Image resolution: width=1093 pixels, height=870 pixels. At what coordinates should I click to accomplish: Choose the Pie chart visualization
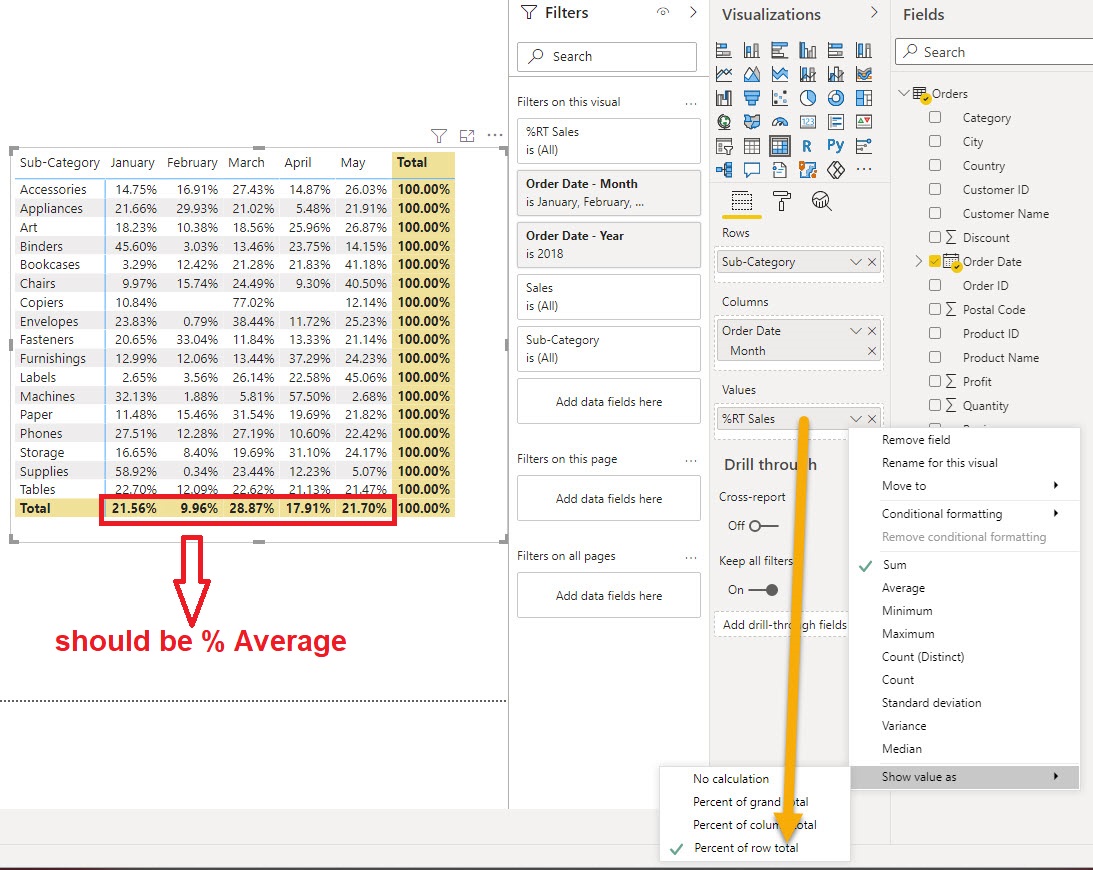pos(807,98)
